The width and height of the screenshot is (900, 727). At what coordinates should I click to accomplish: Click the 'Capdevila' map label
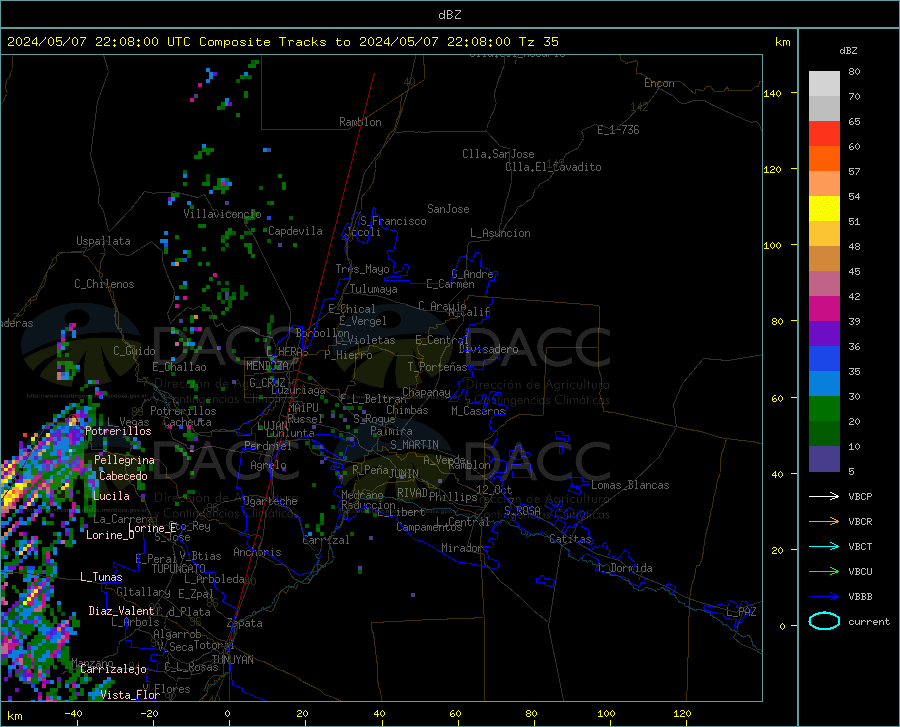(x=295, y=231)
